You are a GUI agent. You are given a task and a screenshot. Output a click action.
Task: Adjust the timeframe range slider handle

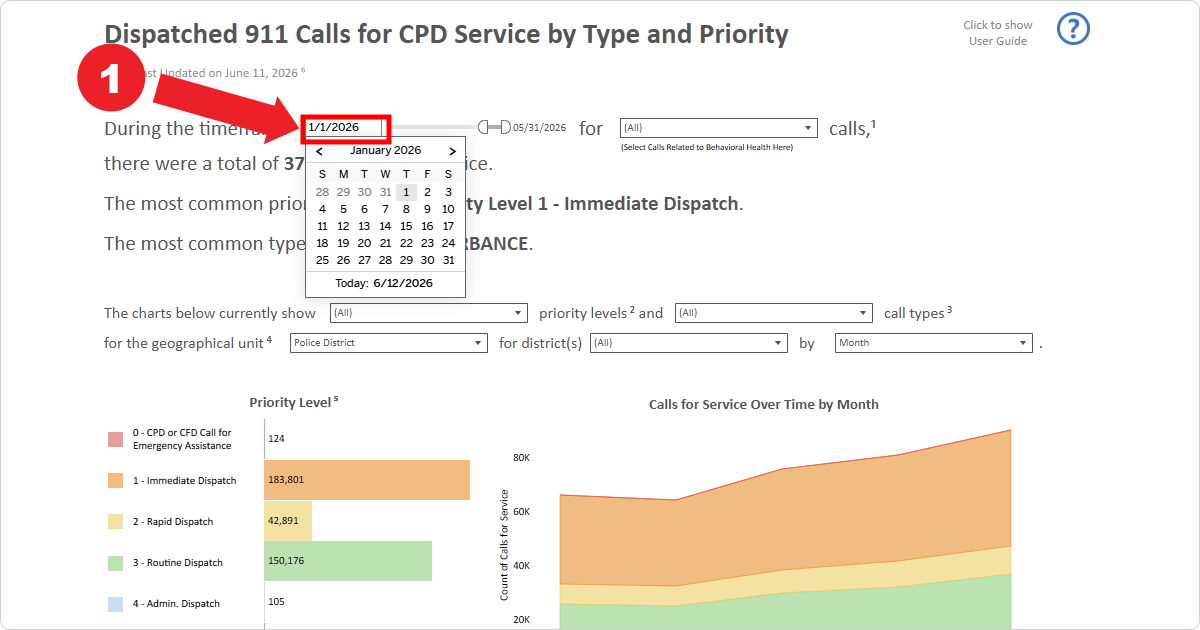495,127
